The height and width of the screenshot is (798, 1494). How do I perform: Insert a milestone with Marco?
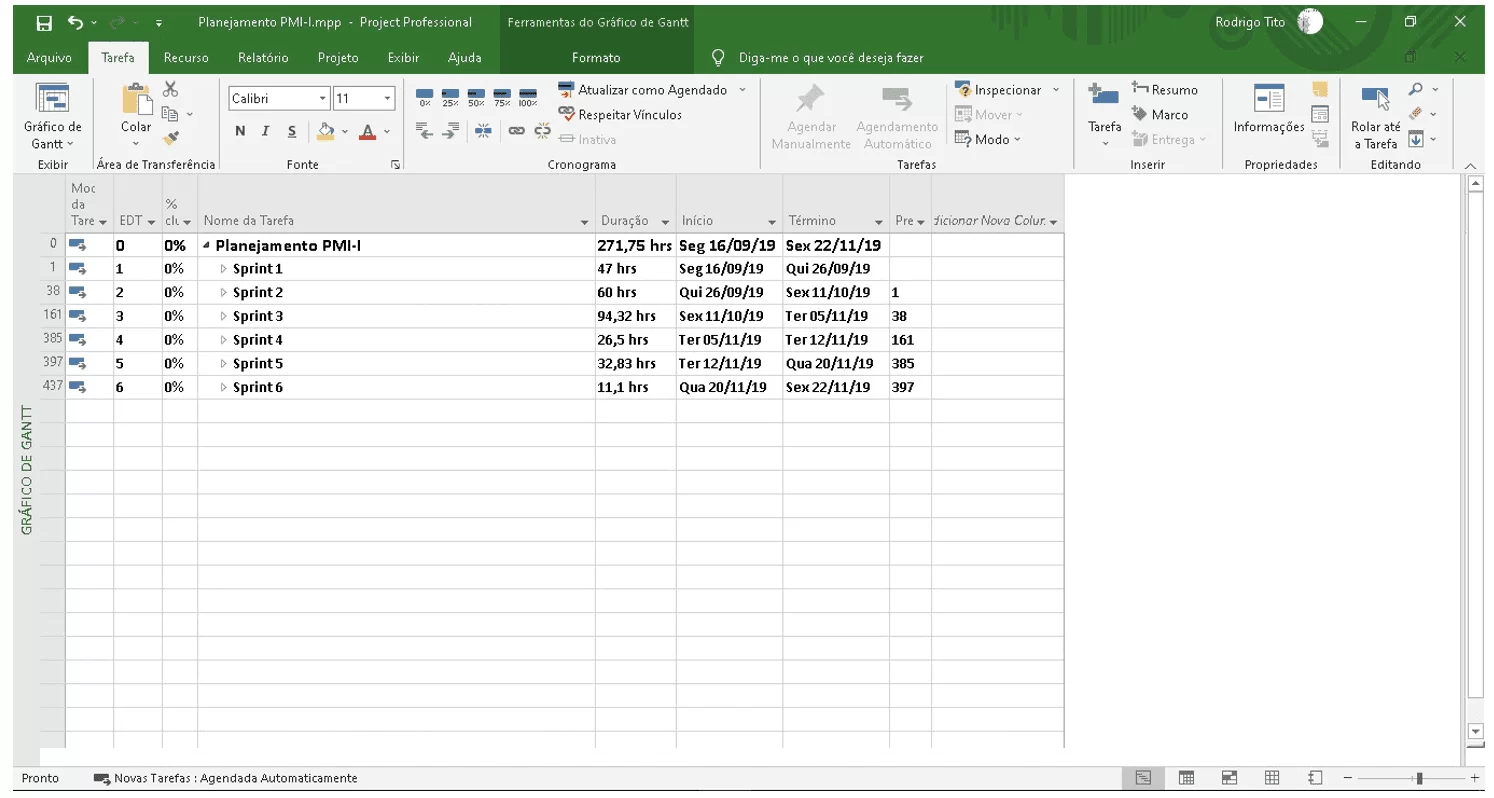point(1159,115)
